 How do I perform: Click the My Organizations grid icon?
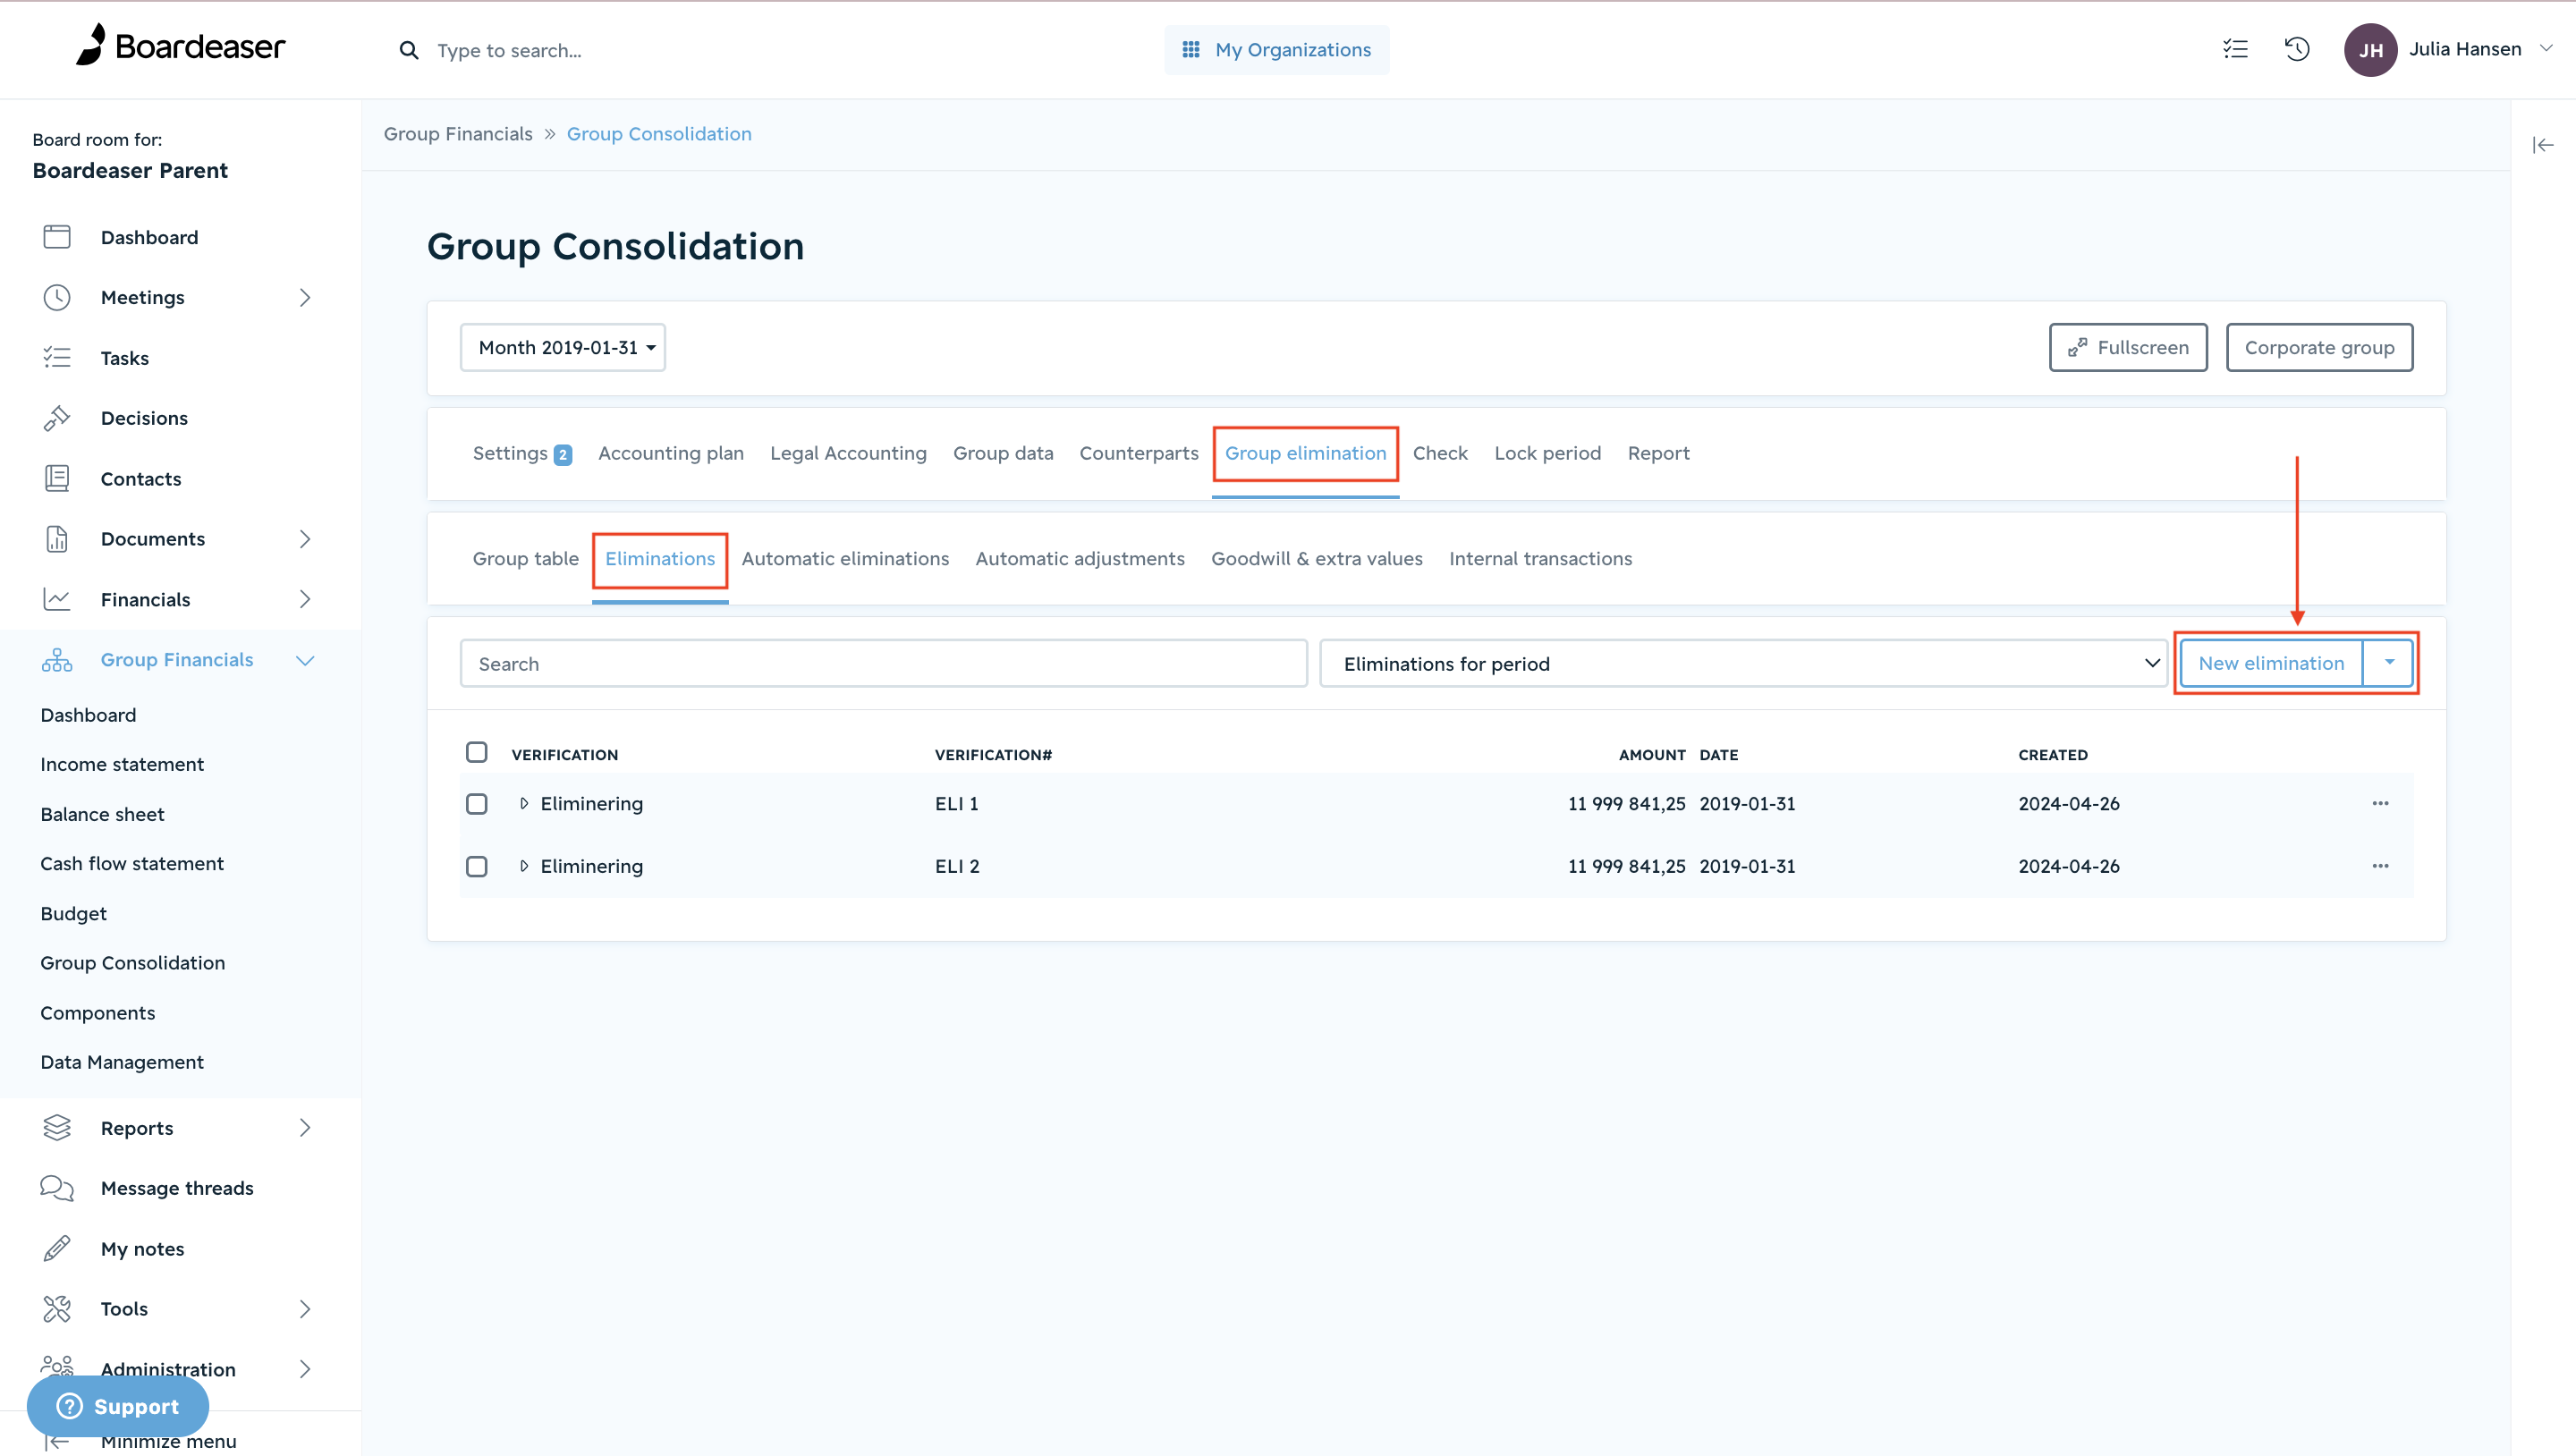pyautogui.click(x=1190, y=49)
